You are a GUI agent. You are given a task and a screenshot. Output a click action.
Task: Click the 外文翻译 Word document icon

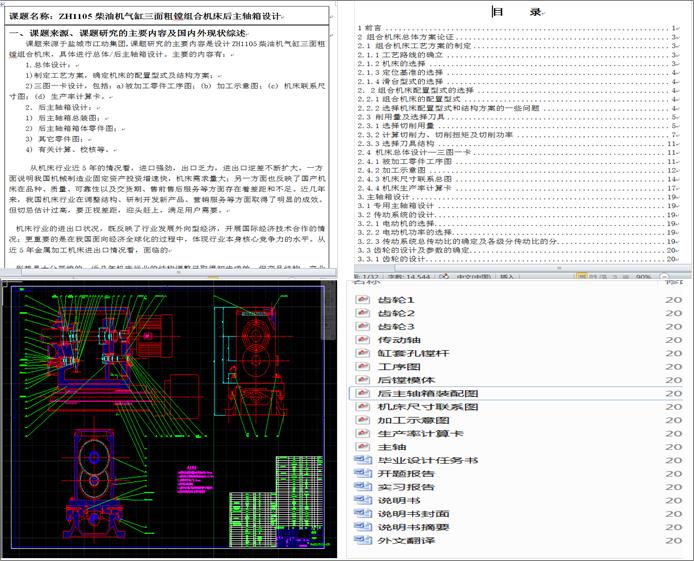click(x=363, y=540)
